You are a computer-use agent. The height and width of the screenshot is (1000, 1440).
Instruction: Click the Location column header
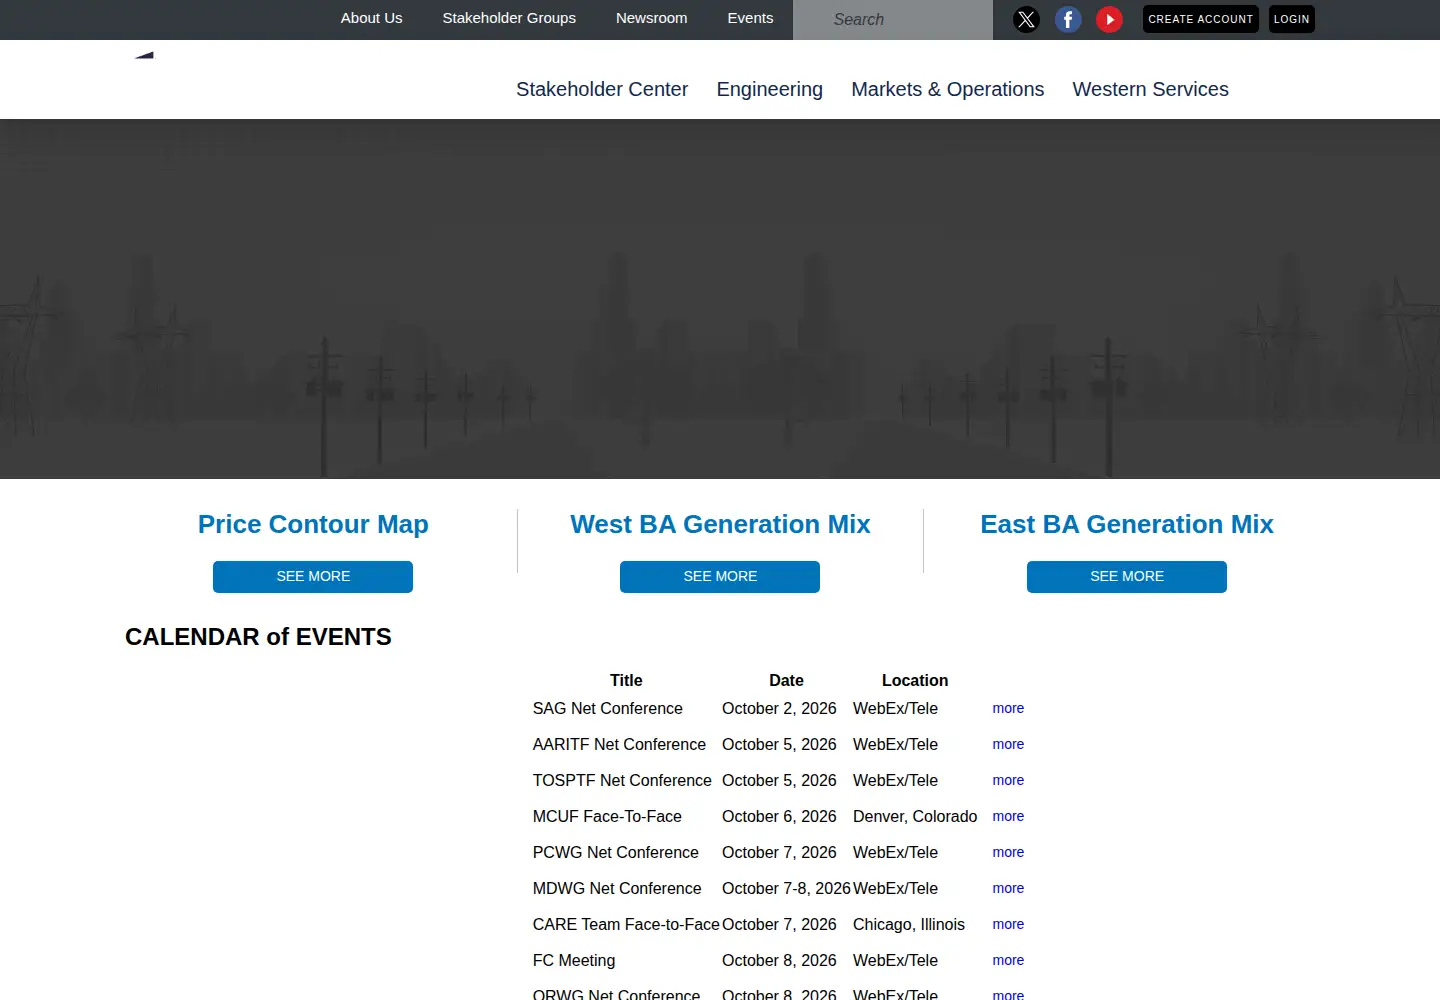click(x=915, y=680)
